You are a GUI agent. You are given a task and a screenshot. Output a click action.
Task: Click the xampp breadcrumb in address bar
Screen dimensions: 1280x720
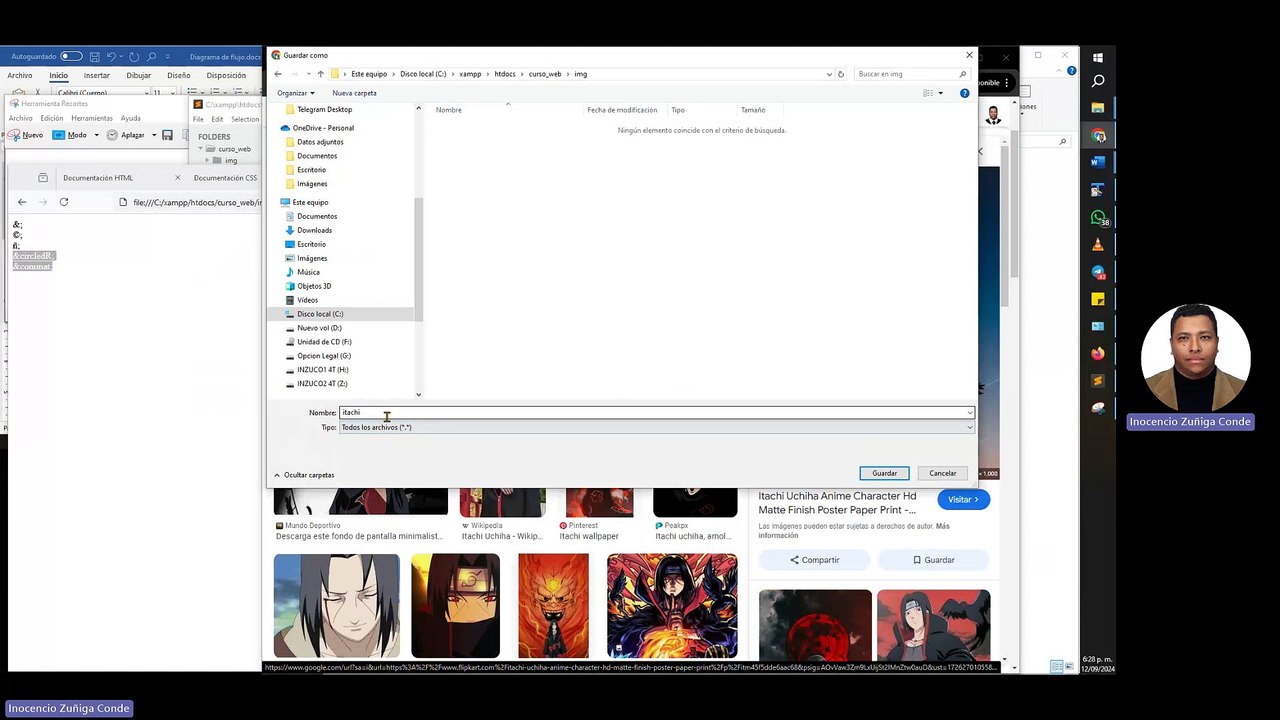pos(470,74)
